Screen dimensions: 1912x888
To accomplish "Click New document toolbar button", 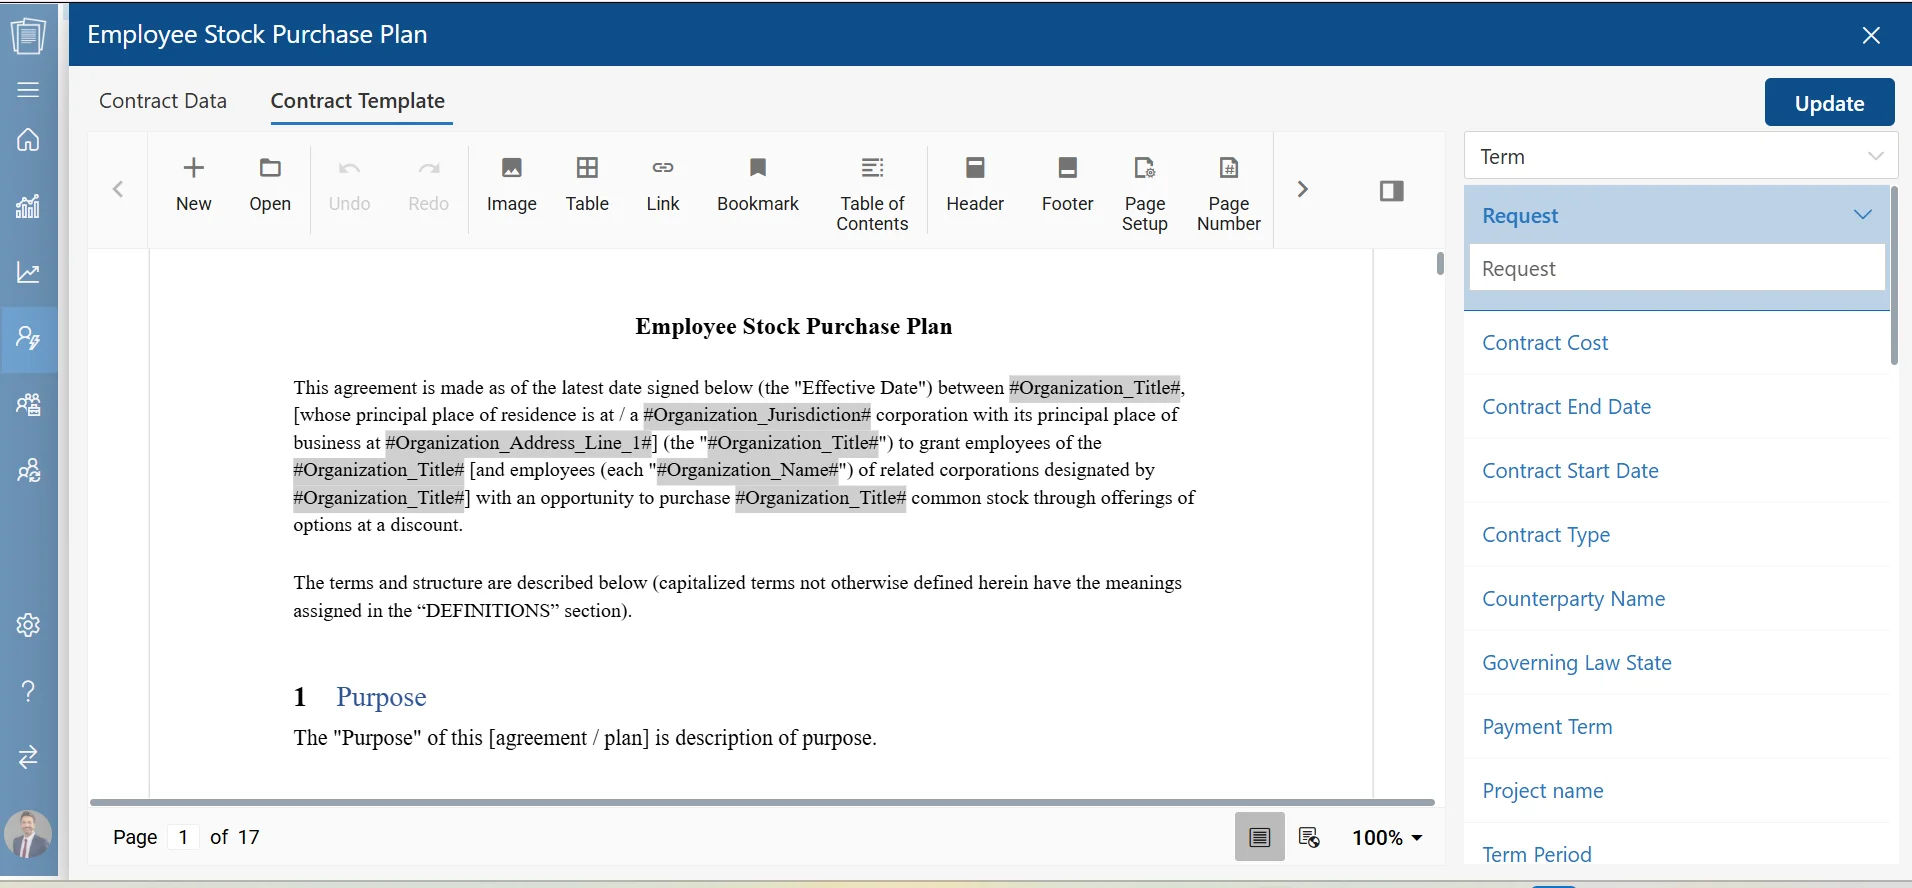I will click(194, 185).
